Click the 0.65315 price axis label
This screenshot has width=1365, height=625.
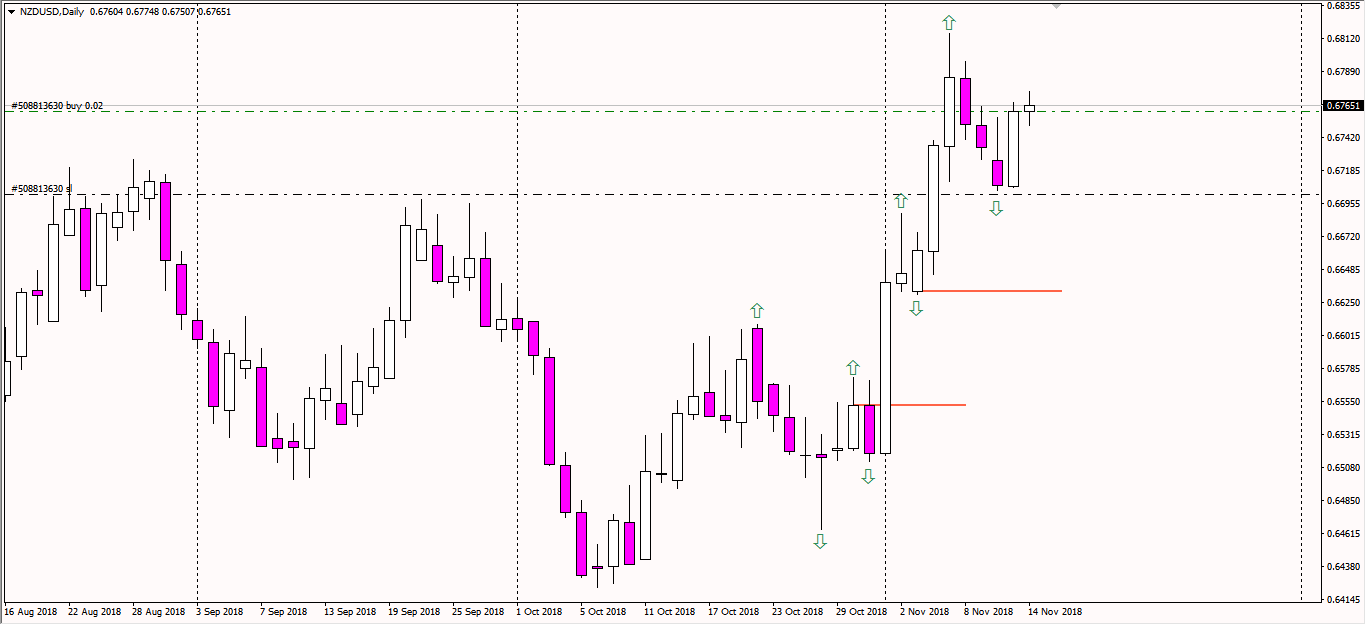point(1343,435)
